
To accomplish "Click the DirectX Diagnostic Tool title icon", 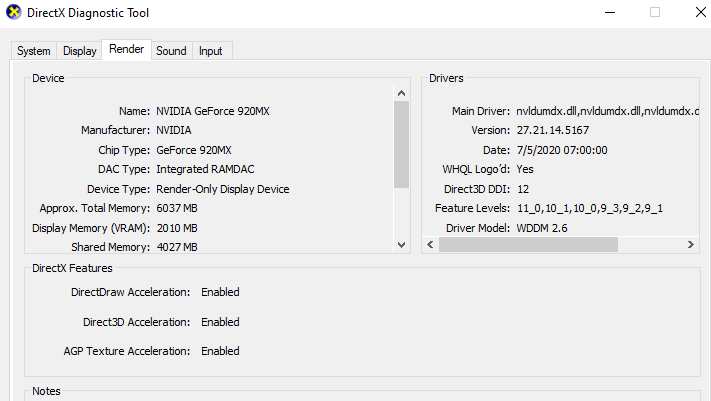I will click(14, 12).
